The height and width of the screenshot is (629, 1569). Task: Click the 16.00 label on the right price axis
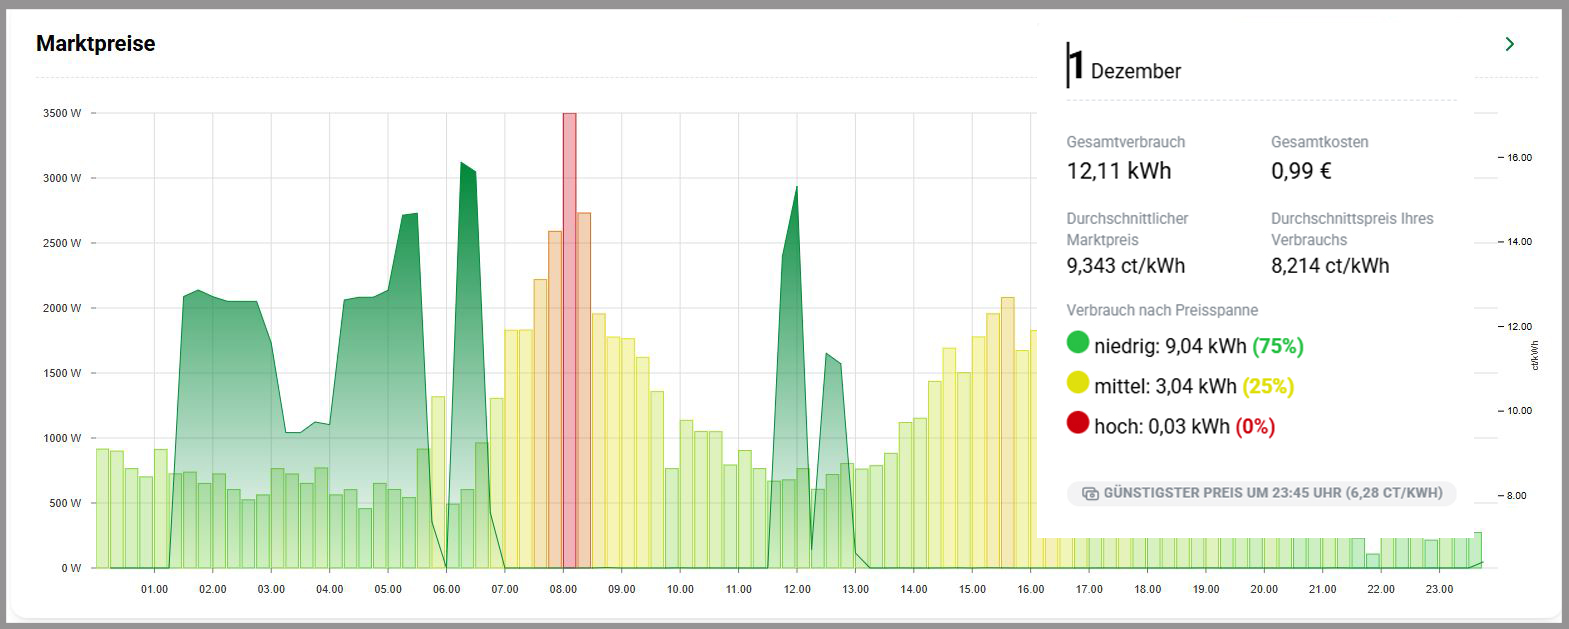click(1519, 158)
